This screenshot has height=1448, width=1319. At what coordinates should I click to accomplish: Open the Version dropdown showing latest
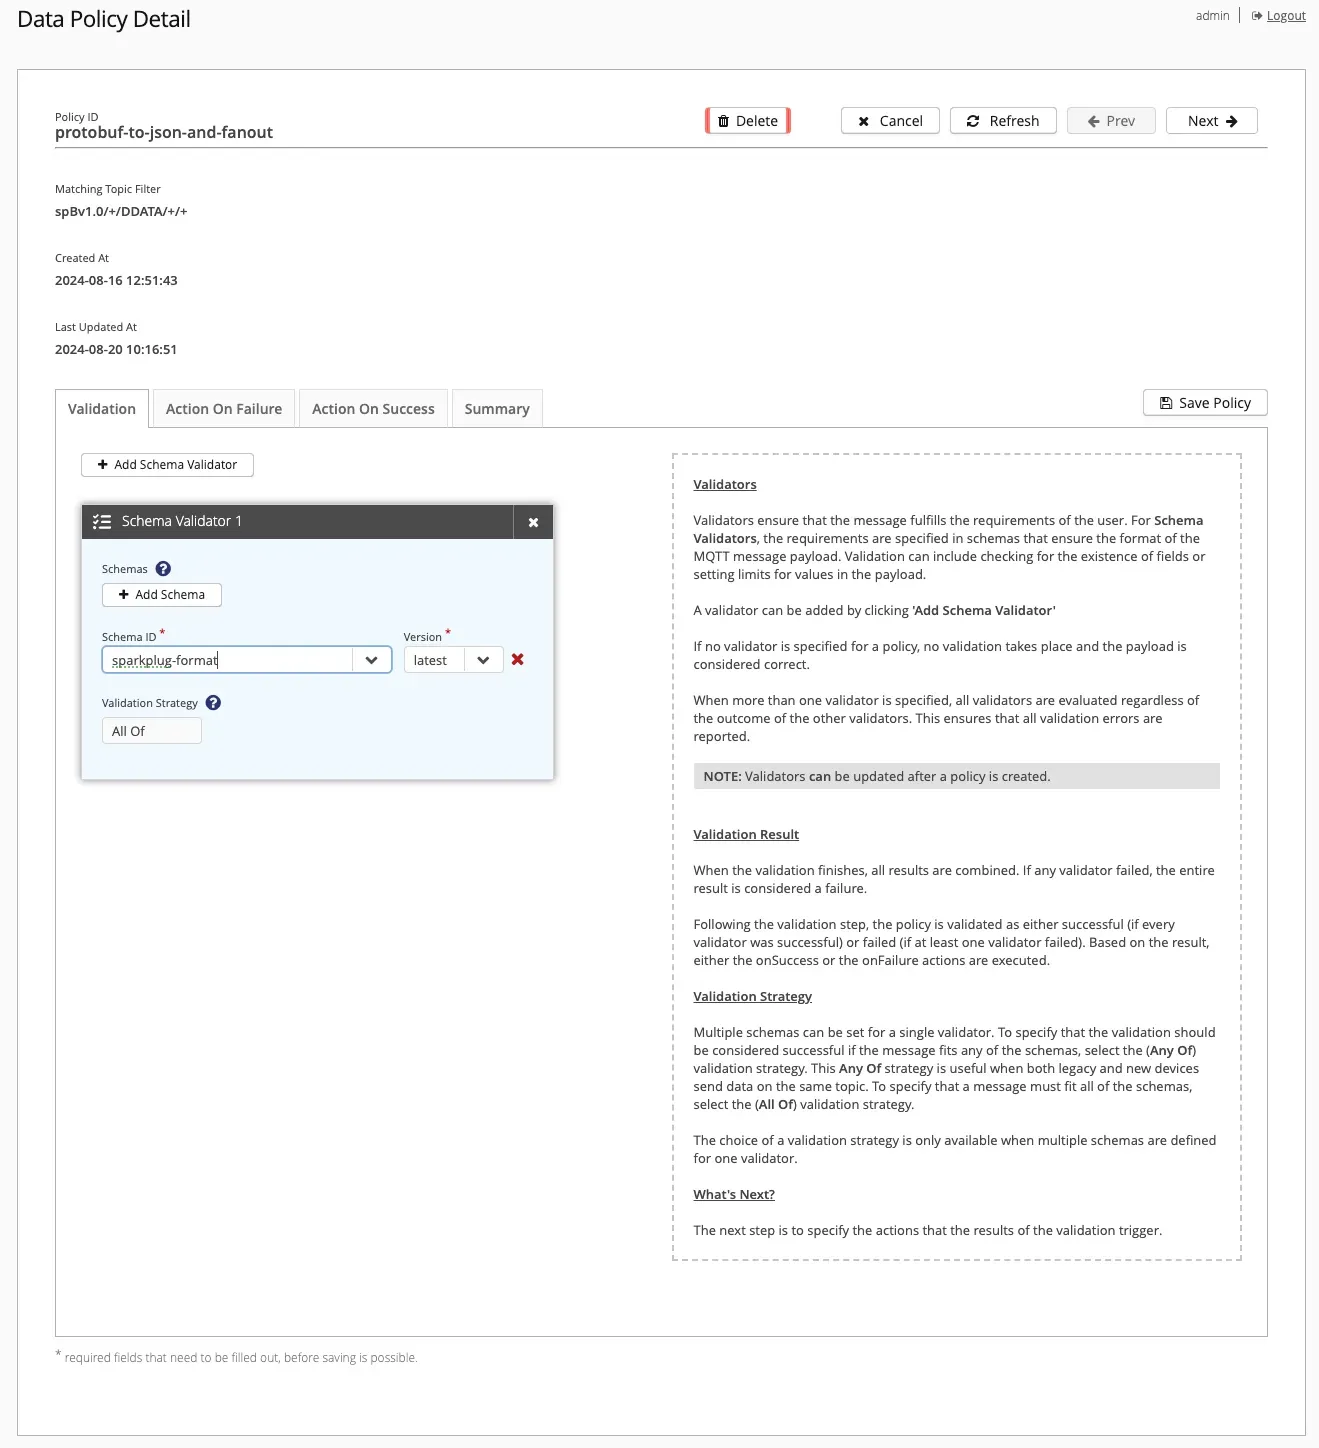click(x=484, y=659)
